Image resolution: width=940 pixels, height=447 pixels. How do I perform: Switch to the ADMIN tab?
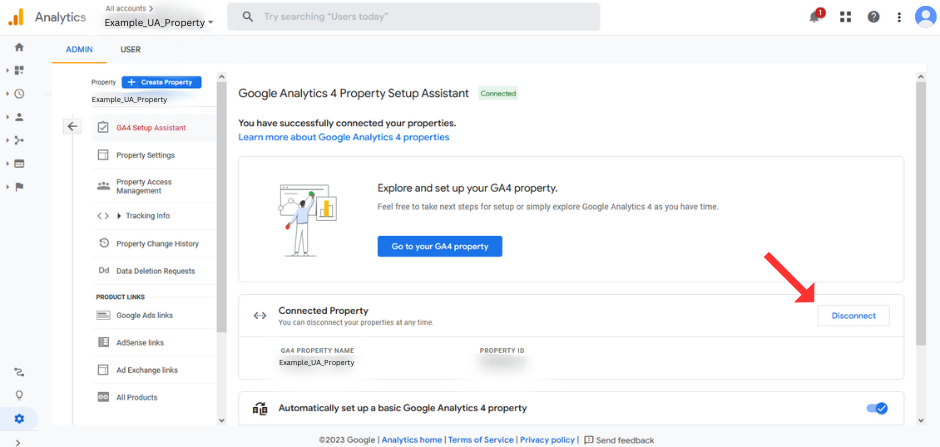[79, 50]
